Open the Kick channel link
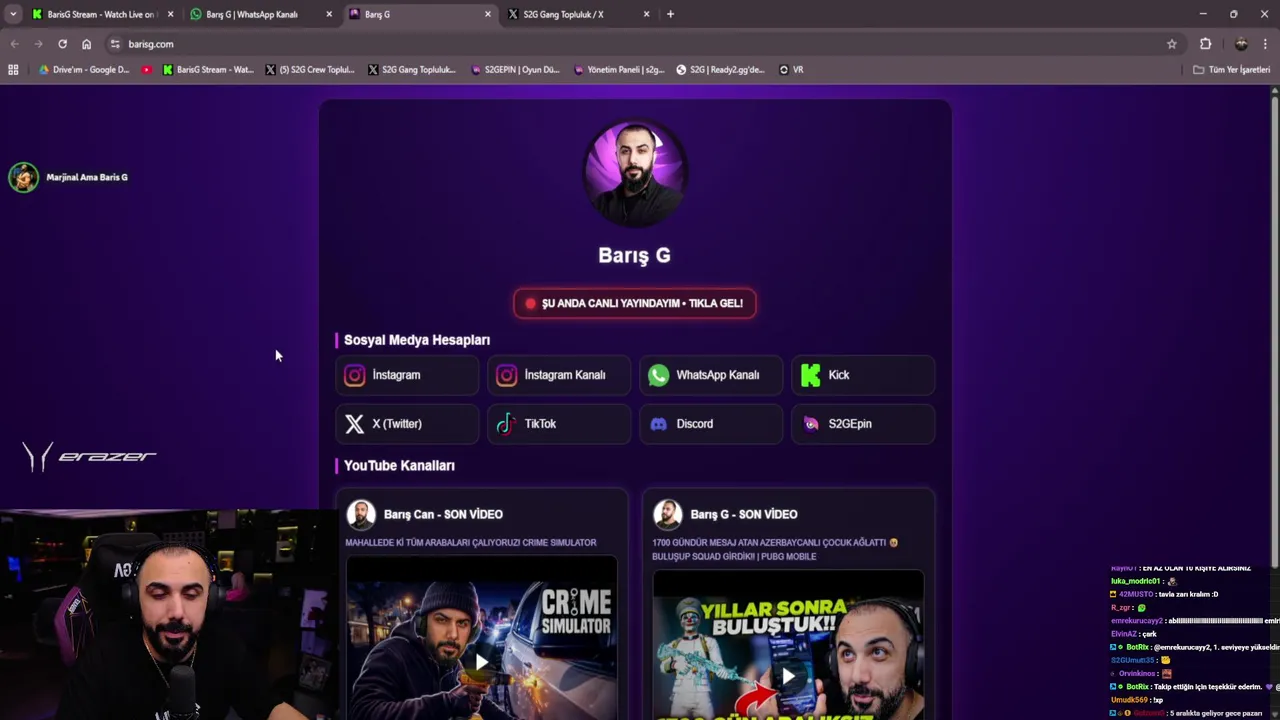 863,375
